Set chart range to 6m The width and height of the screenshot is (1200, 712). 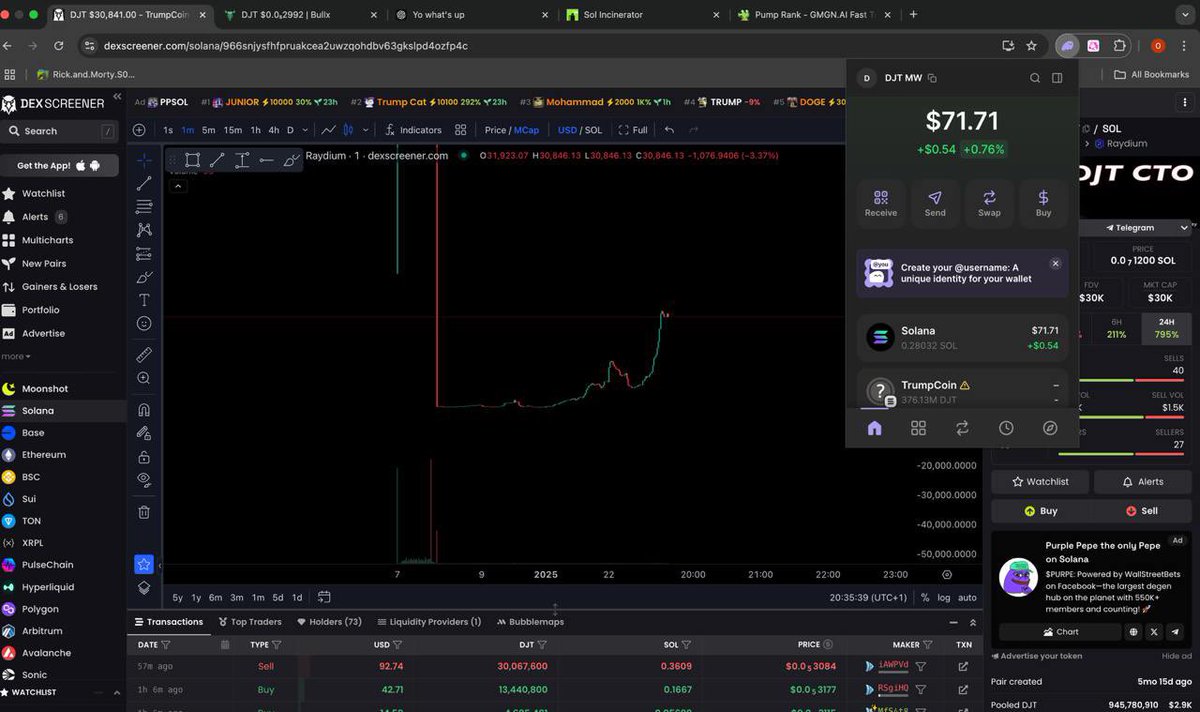point(215,598)
